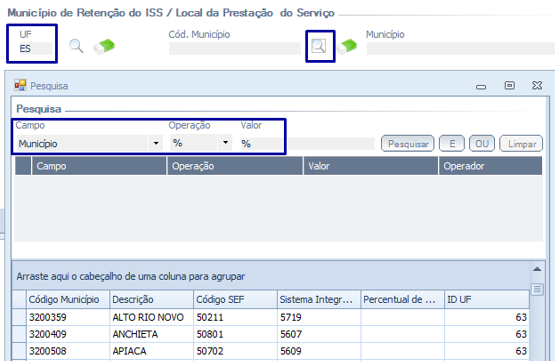Click the Pesquisar button
This screenshot has width=555, height=361.
(408, 144)
